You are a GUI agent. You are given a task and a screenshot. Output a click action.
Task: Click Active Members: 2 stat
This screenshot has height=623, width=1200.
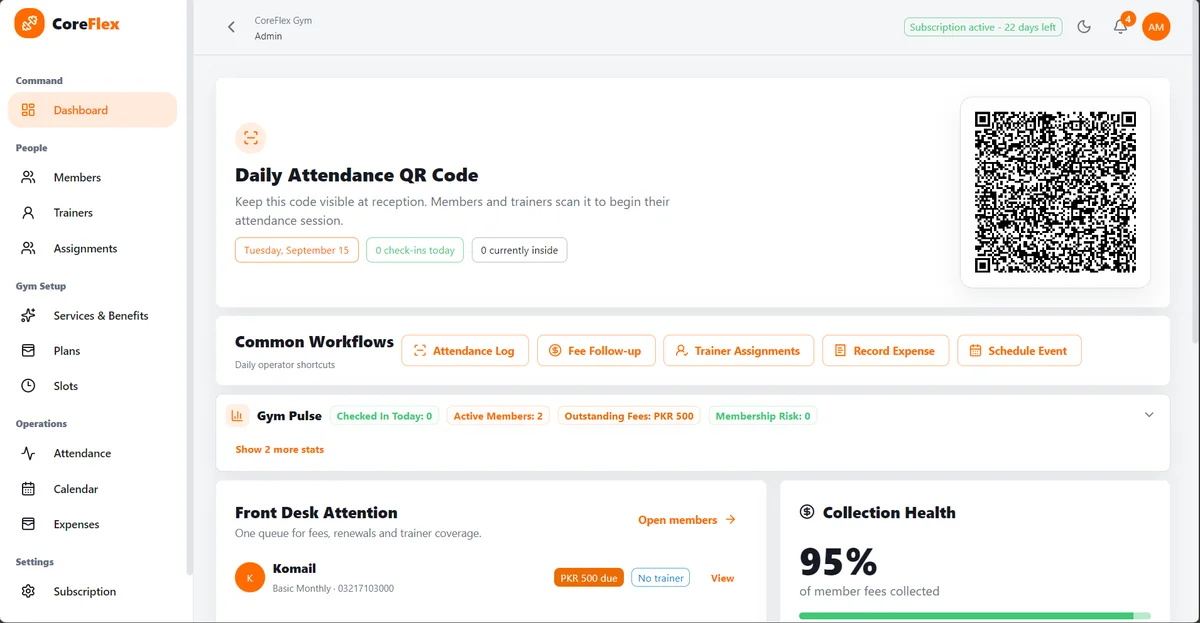pyautogui.click(x=498, y=416)
